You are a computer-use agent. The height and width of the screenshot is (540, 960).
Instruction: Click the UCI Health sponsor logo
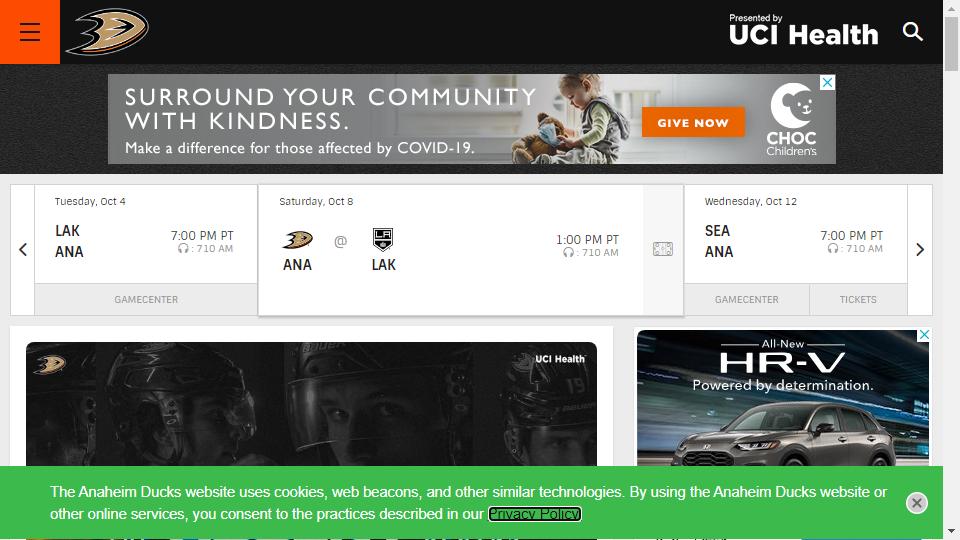pyautogui.click(x=803, y=30)
